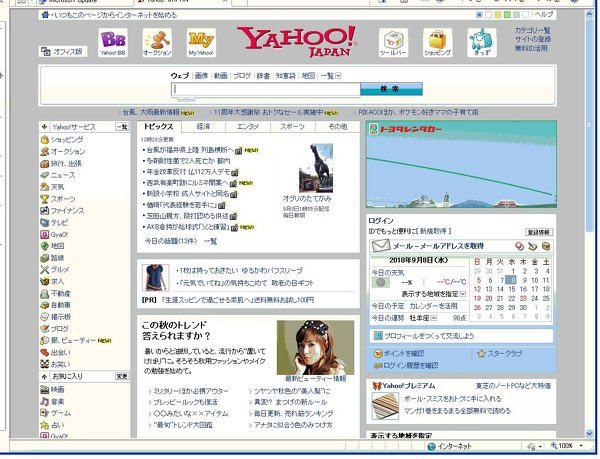Click the mail envelope icon

point(381,246)
